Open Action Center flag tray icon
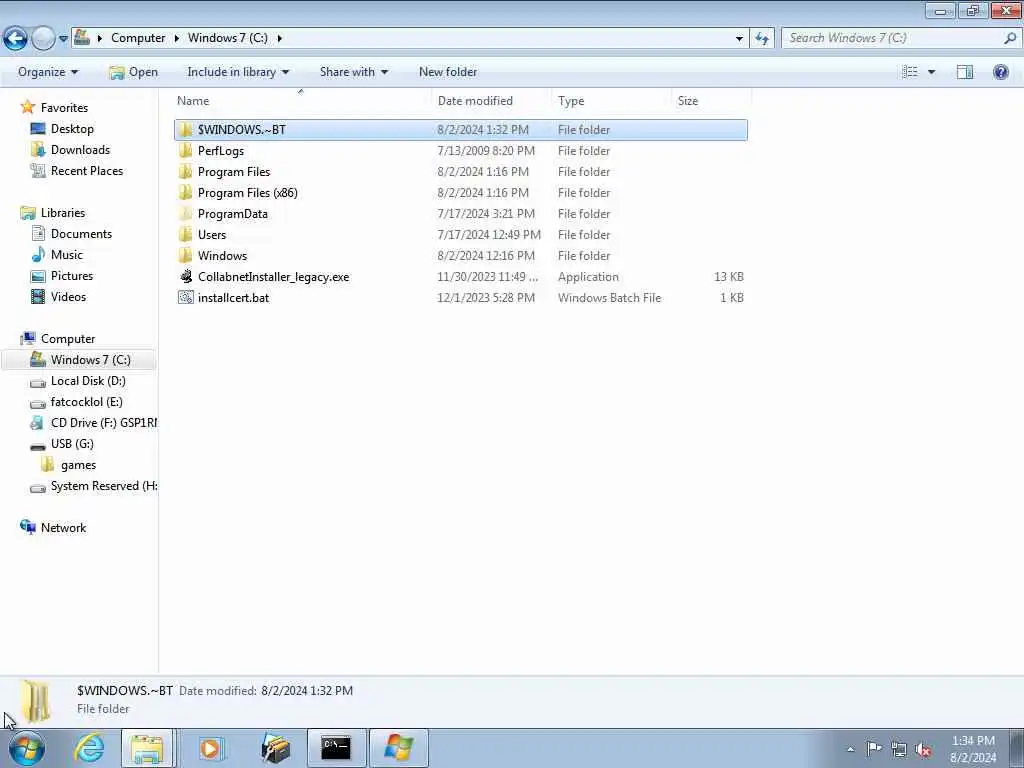The image size is (1024, 768). point(874,749)
